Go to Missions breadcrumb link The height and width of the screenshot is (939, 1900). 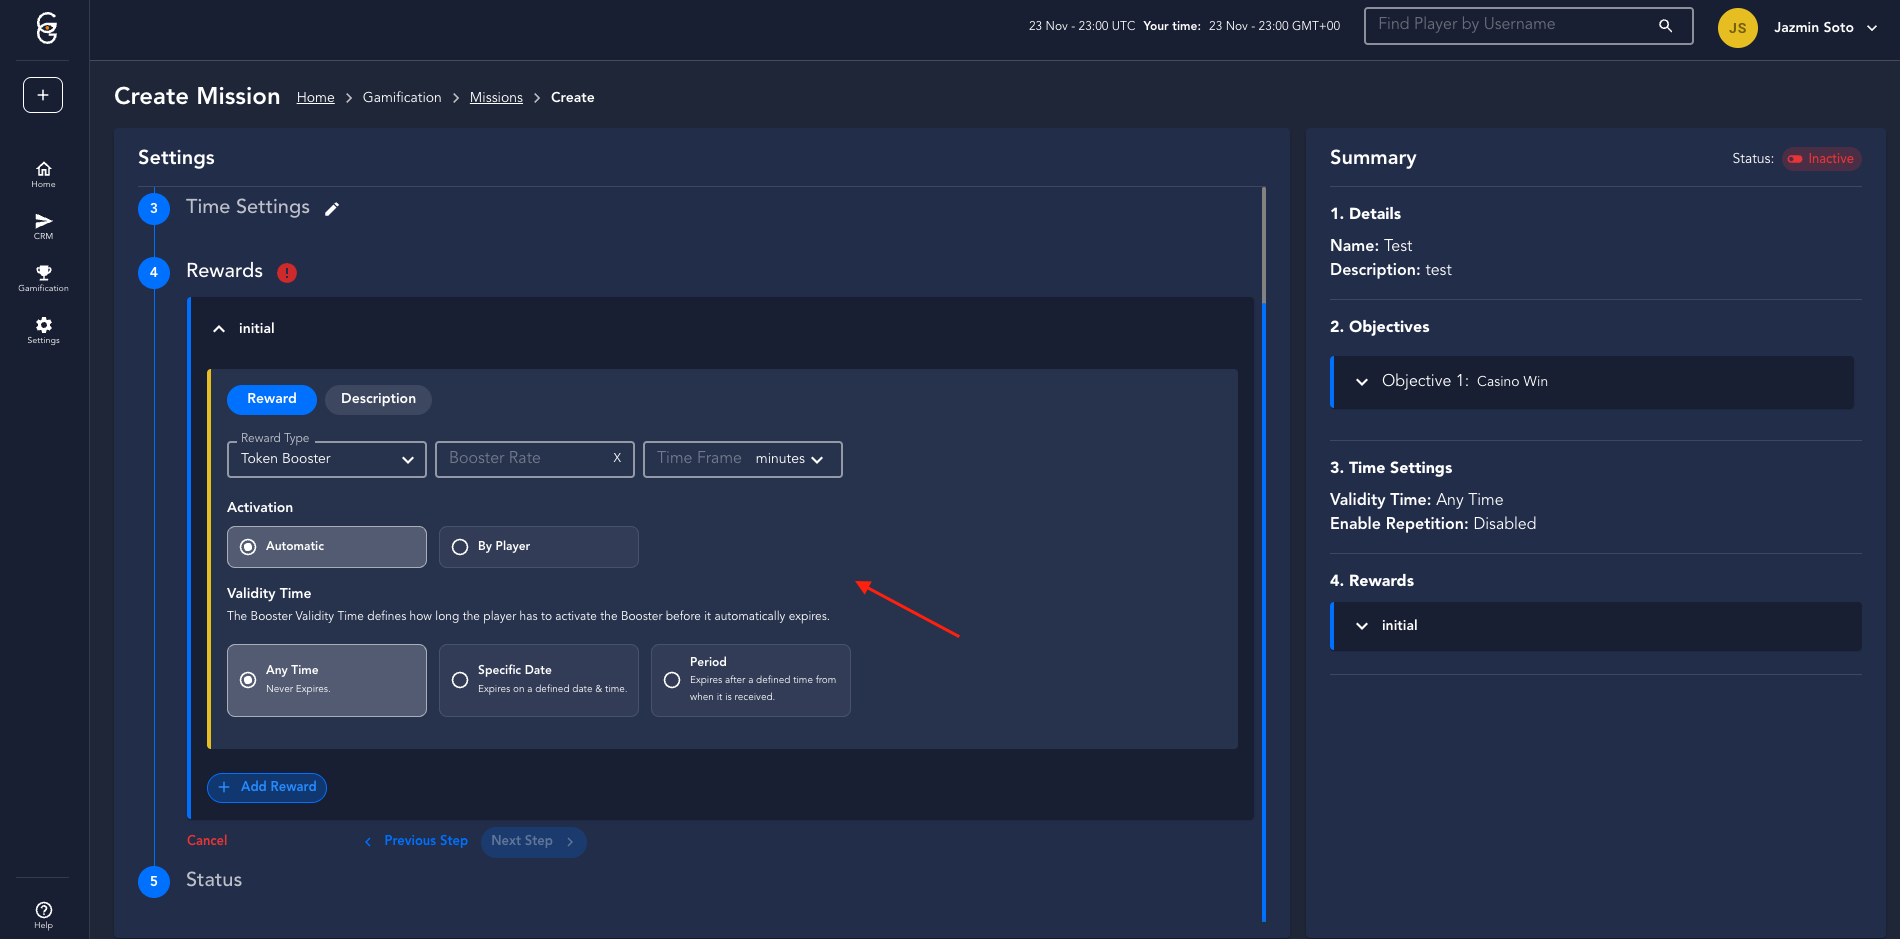[496, 97]
